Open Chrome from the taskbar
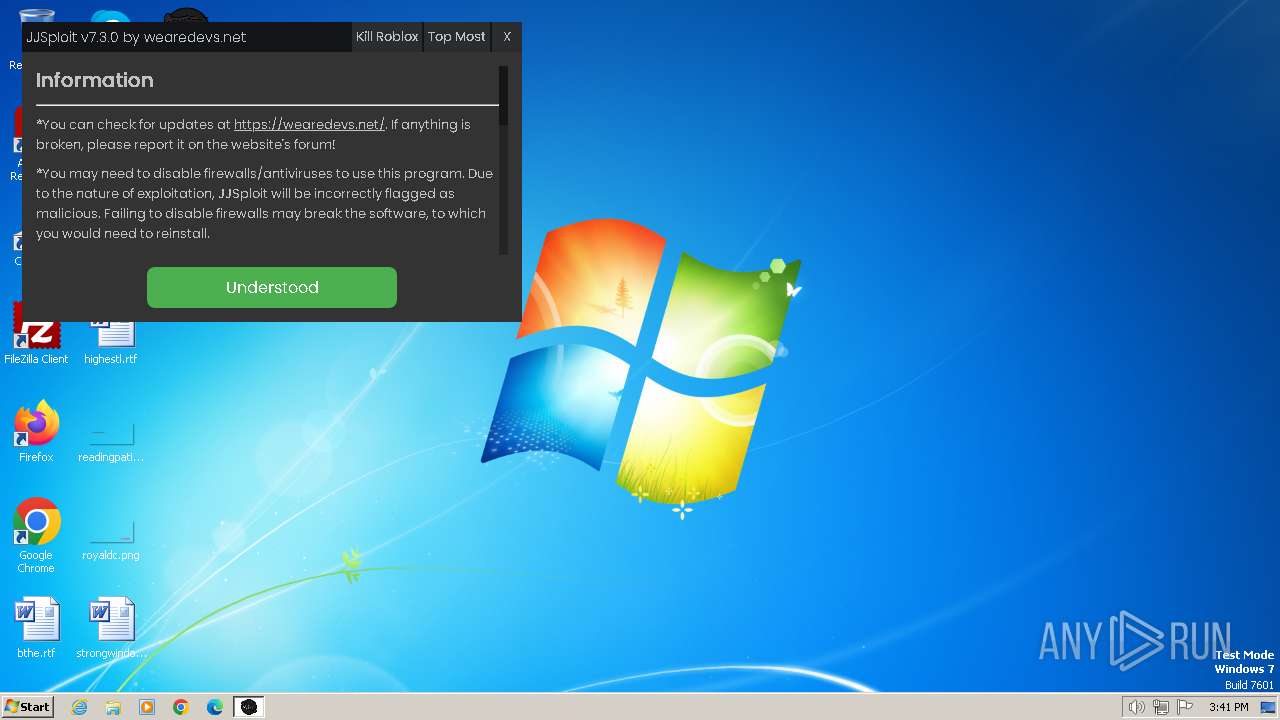 pos(181,707)
